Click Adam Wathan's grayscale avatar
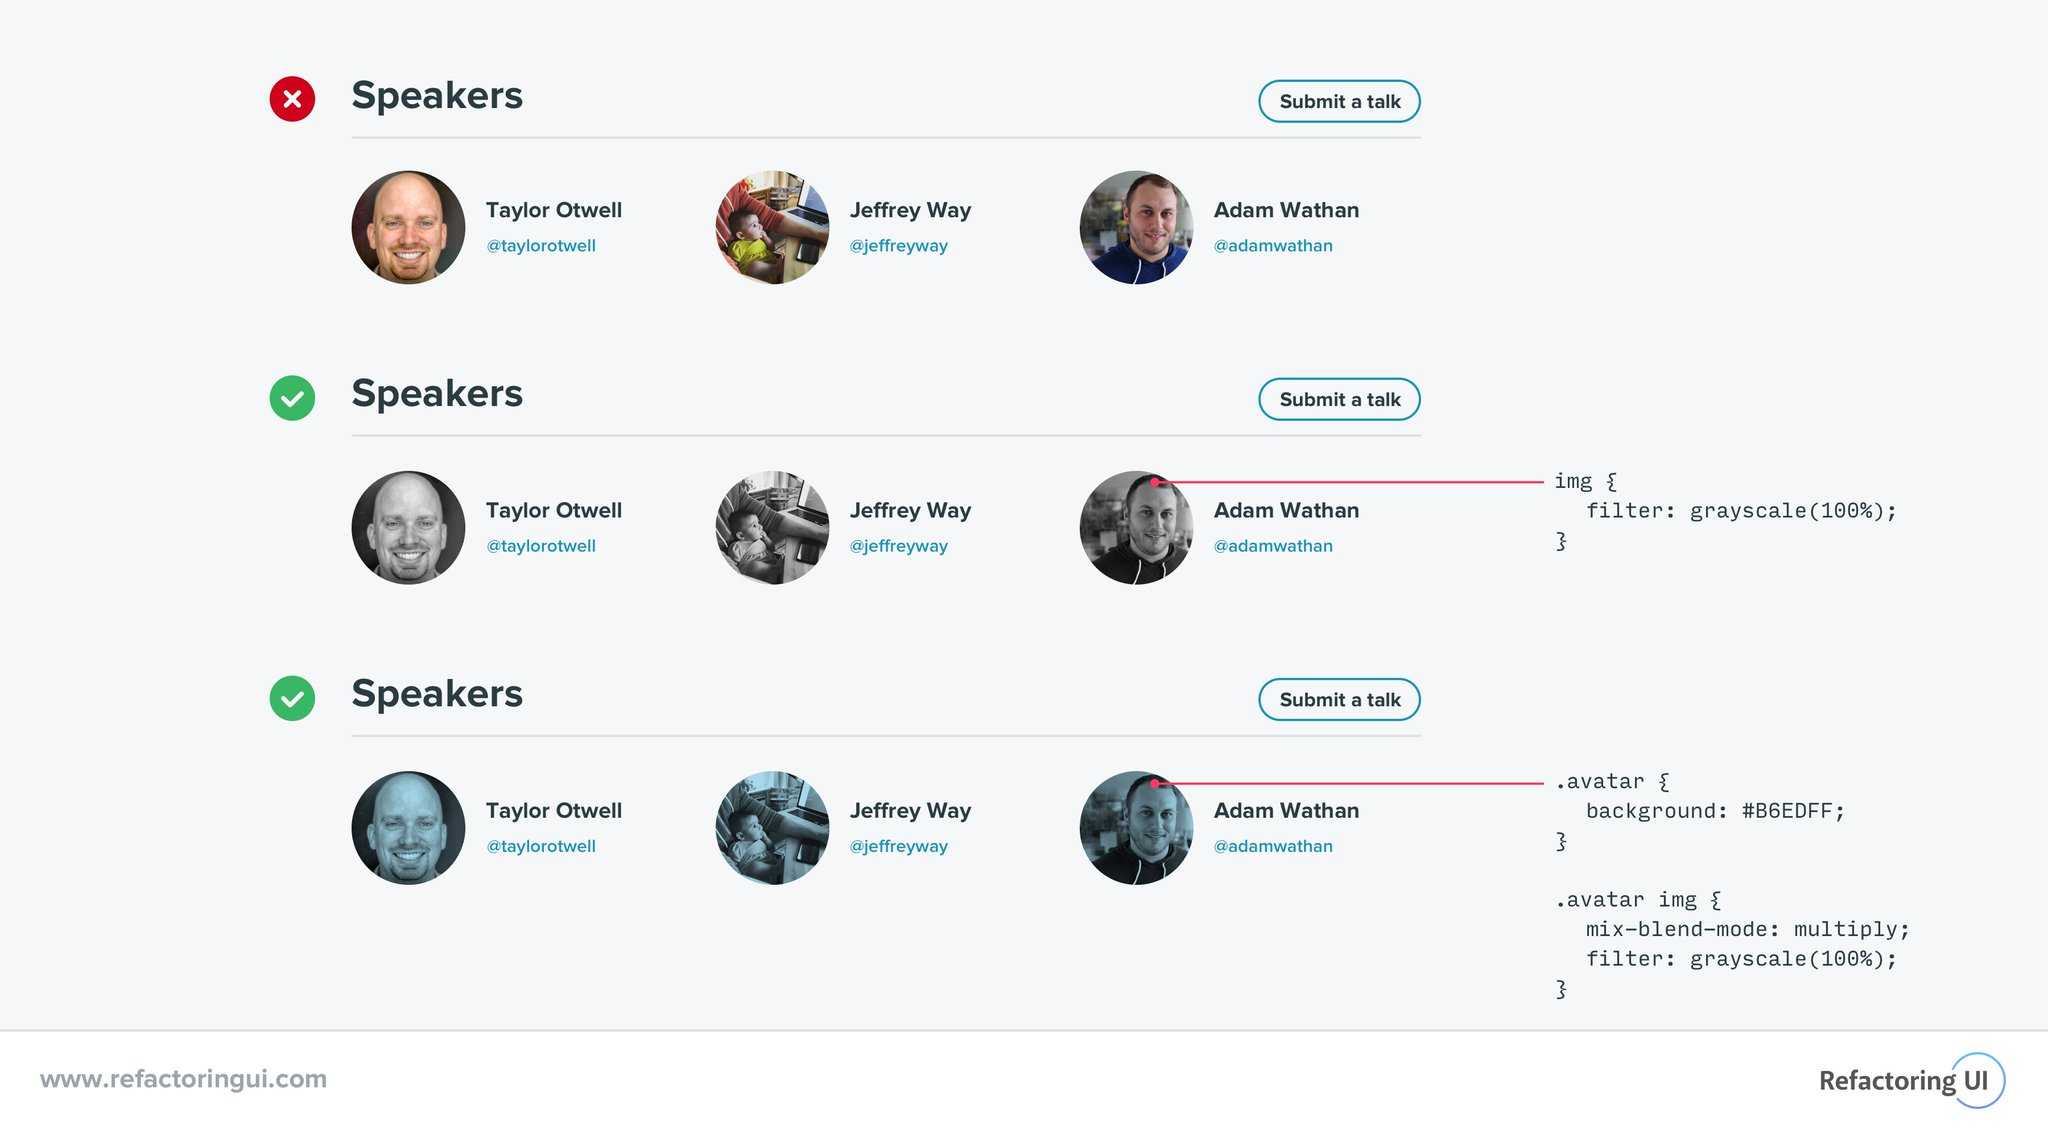Image resolution: width=2048 pixels, height=1126 pixels. coord(1136,527)
